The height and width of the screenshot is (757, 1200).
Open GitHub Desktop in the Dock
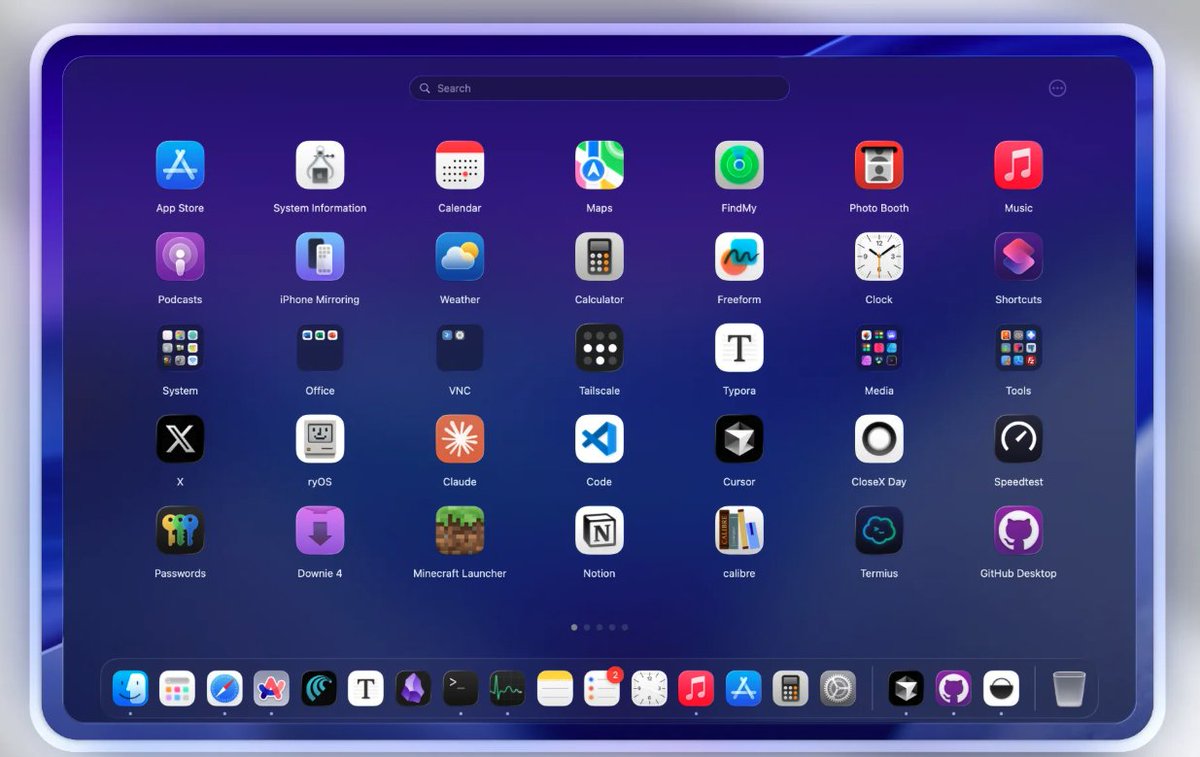click(953, 688)
